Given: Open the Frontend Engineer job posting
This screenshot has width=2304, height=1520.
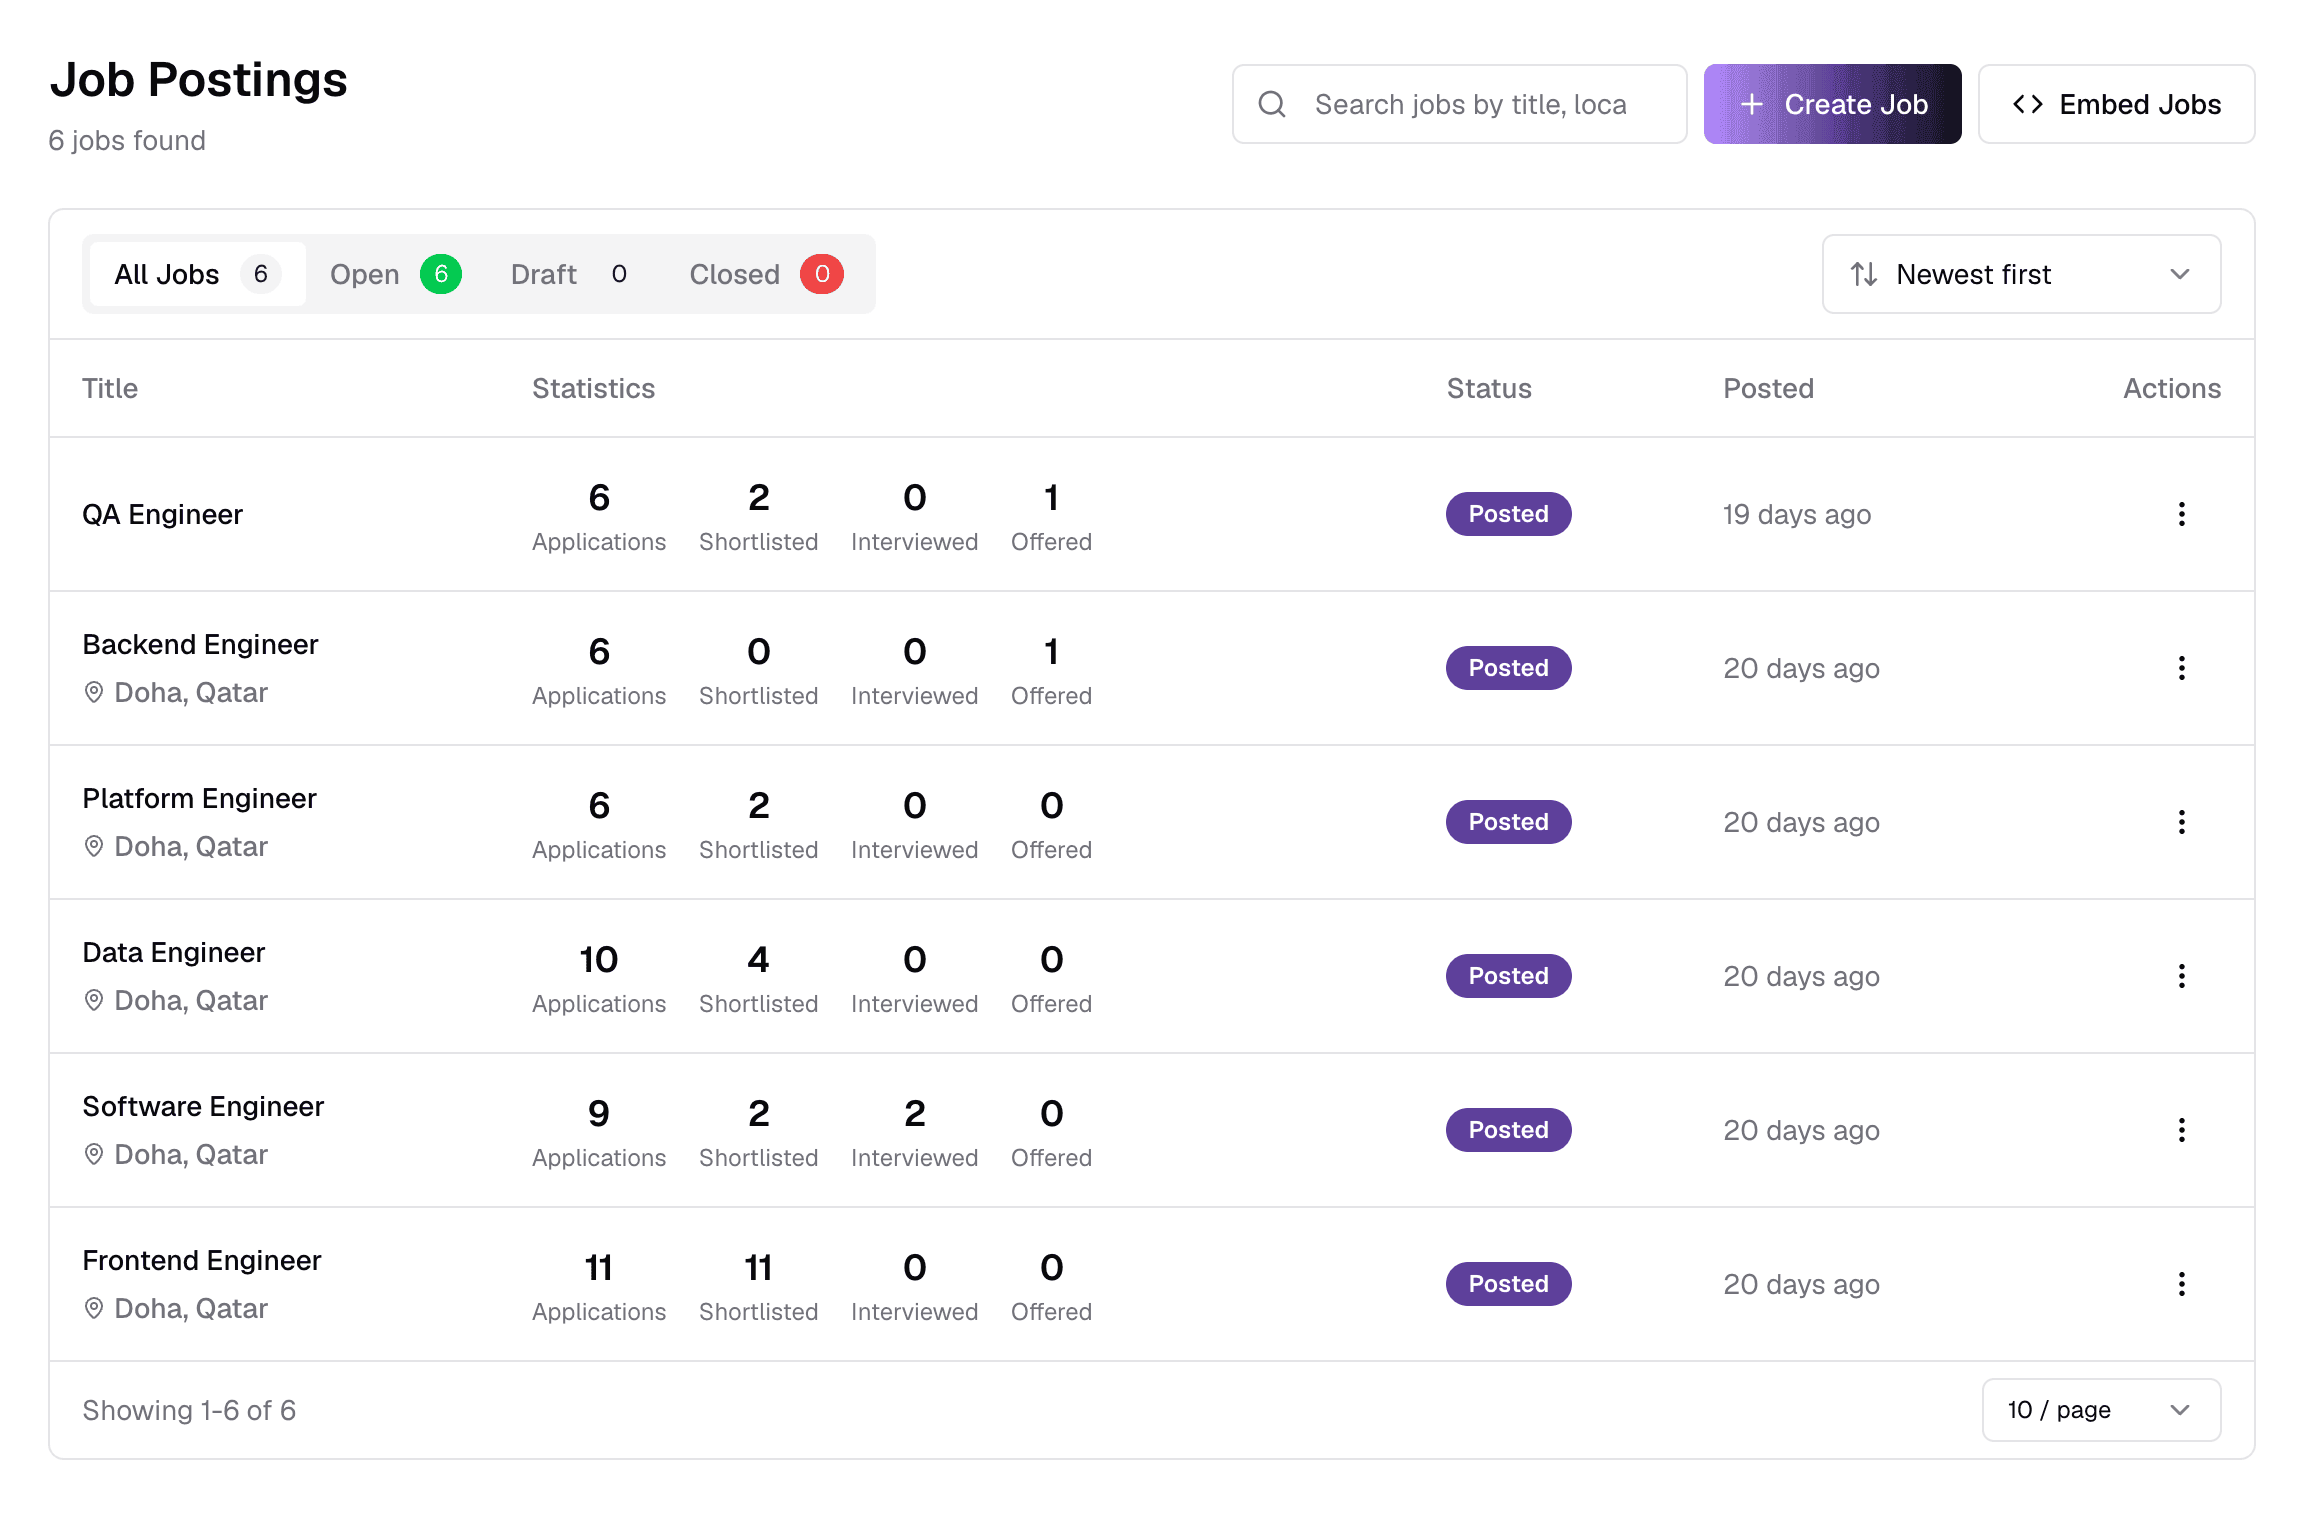Looking at the screenshot, I should pyautogui.click(x=201, y=1260).
